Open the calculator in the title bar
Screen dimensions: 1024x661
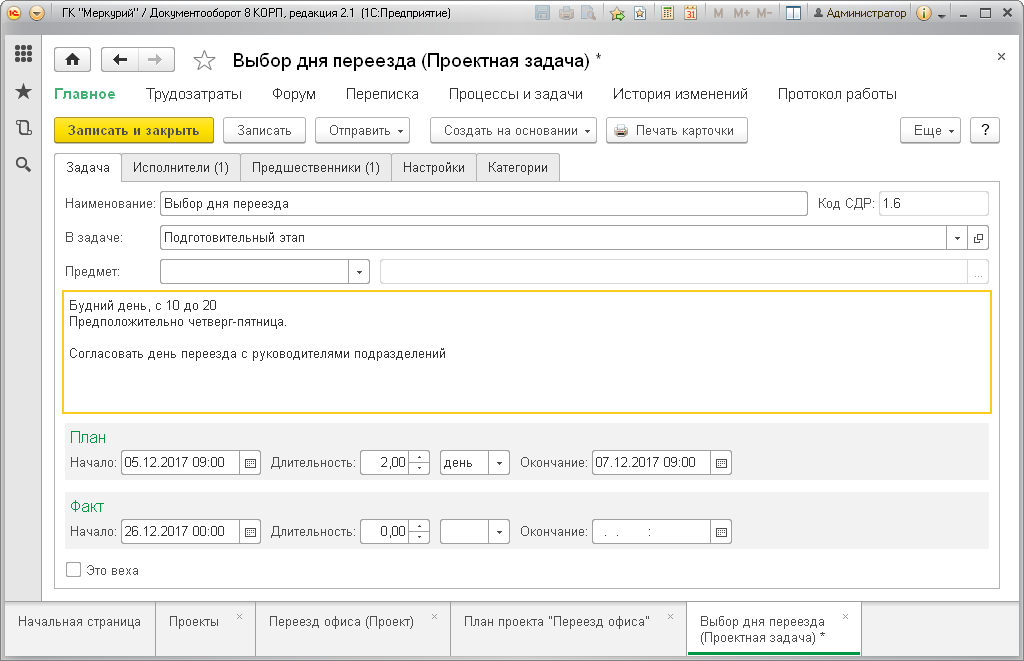pyautogui.click(x=667, y=13)
